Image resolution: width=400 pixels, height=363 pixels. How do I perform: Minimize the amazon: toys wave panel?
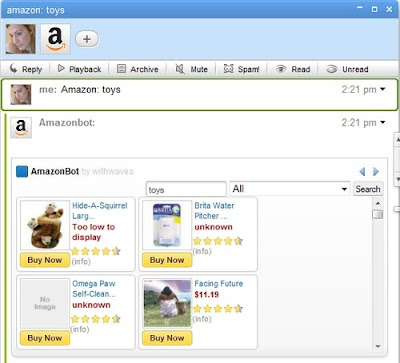tap(360, 8)
